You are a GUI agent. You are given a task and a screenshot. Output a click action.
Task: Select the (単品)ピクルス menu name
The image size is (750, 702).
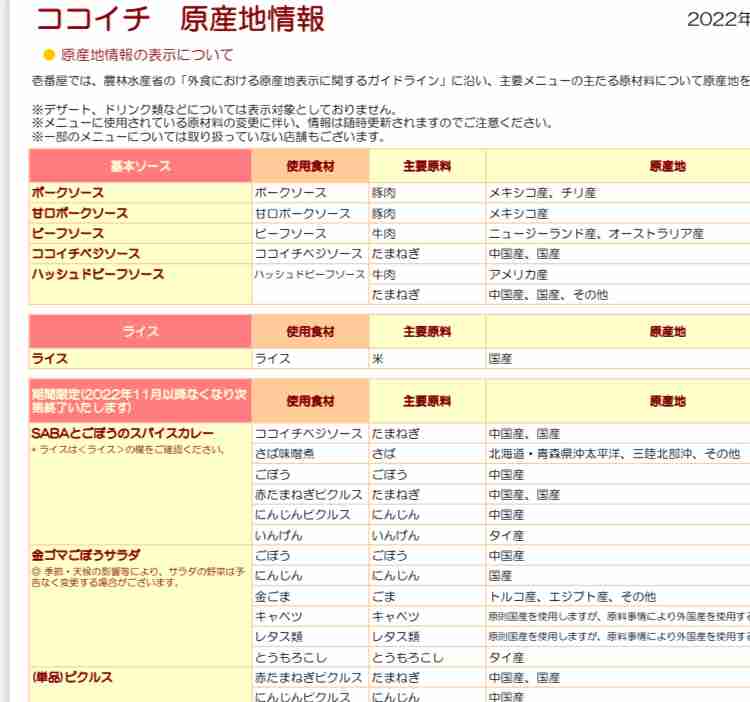coord(72,677)
